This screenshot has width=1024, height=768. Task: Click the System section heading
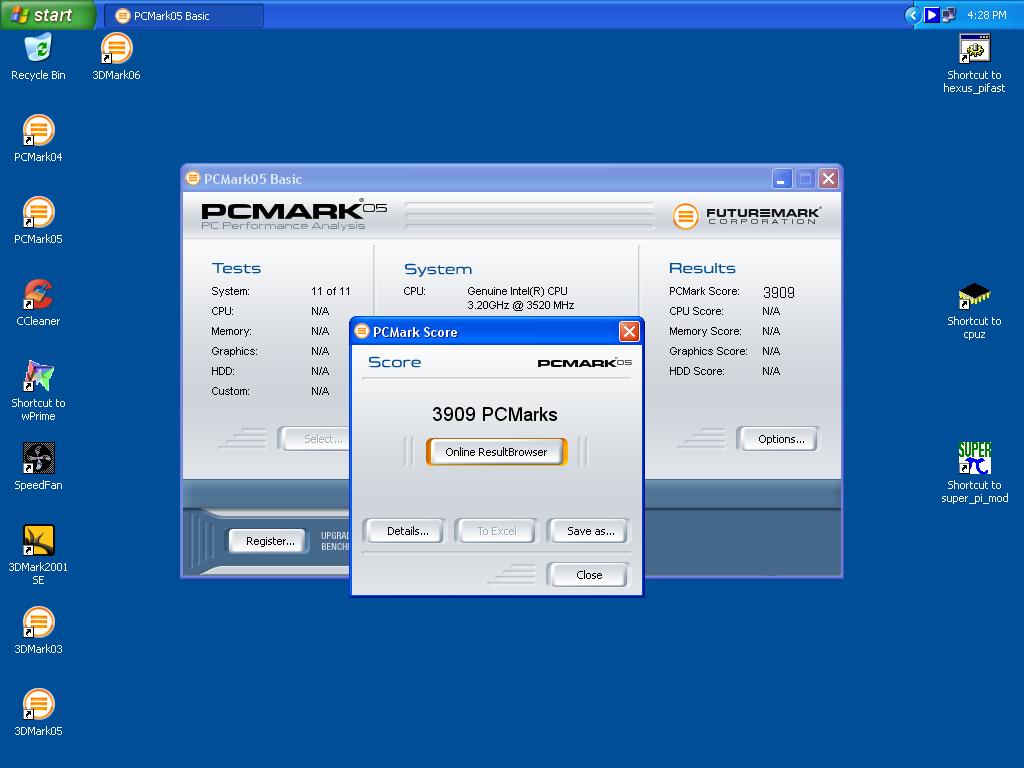(x=438, y=269)
